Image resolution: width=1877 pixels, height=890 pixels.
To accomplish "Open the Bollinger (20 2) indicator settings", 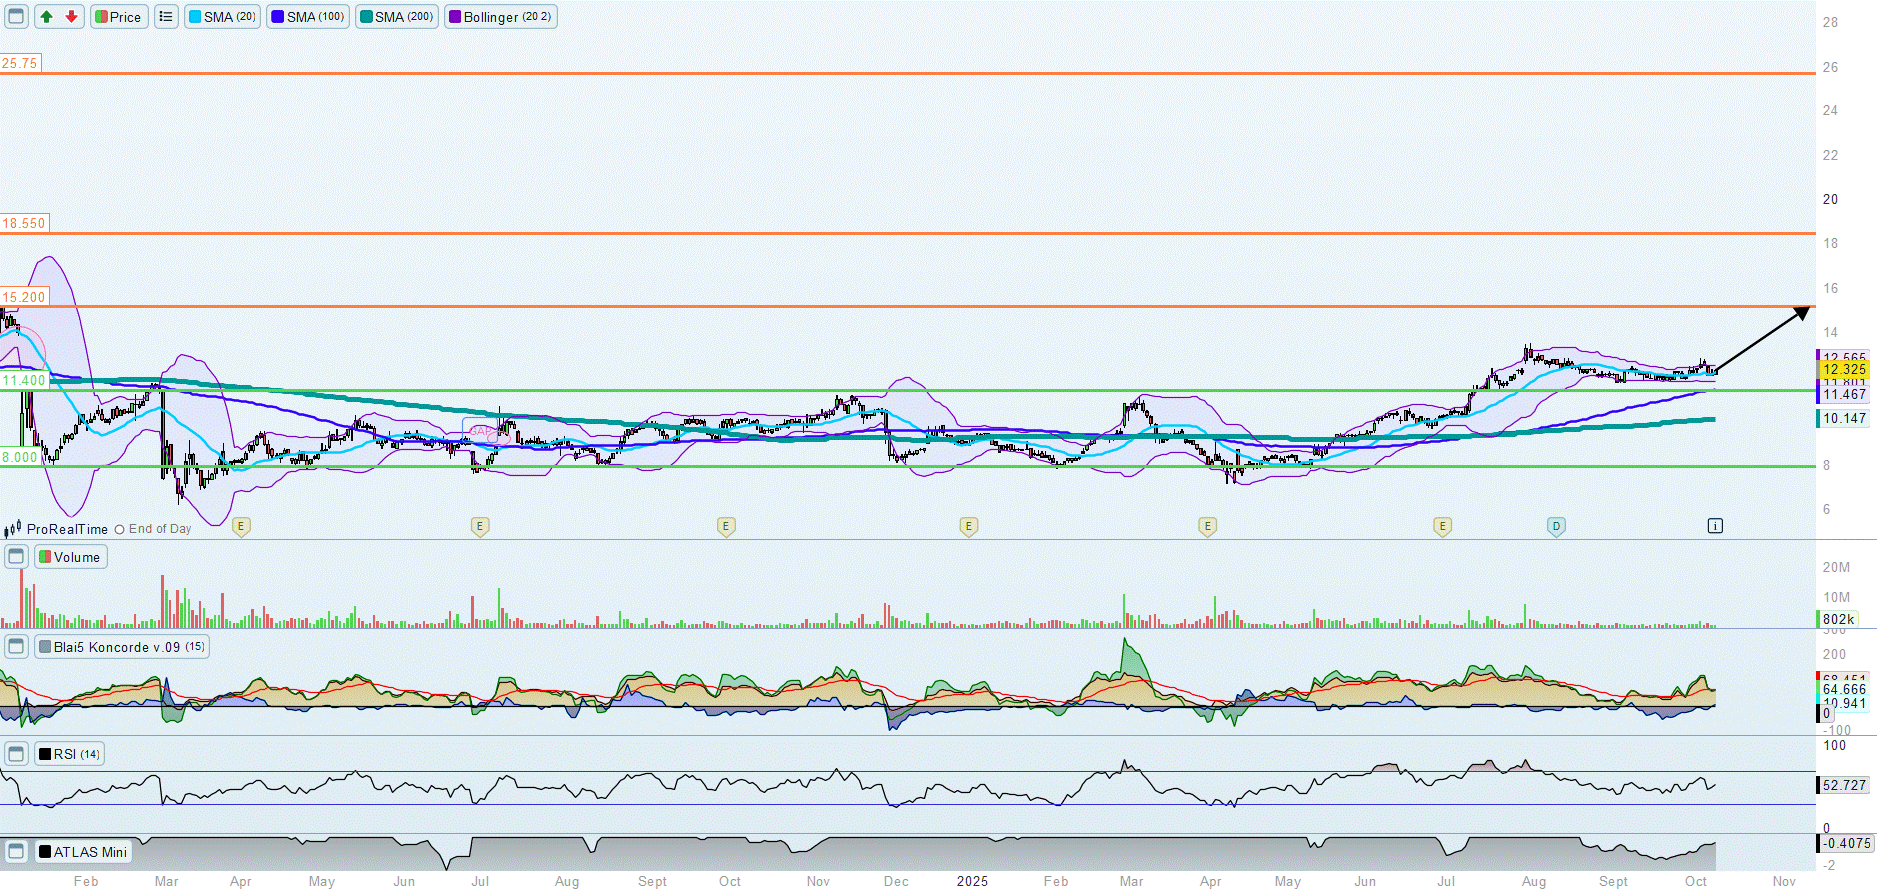I will click(500, 17).
